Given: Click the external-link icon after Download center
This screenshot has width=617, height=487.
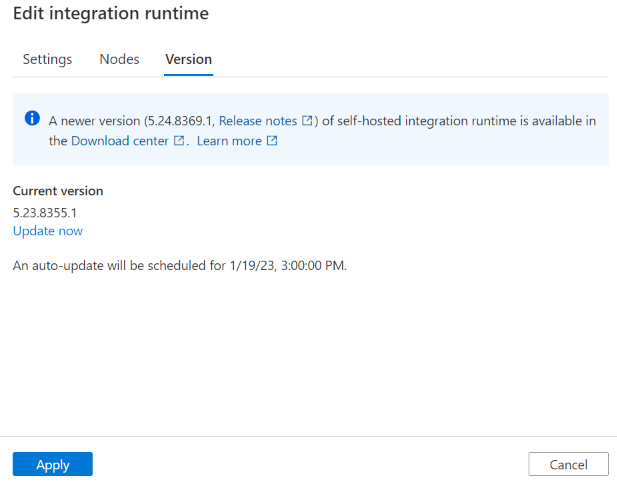Looking at the screenshot, I should click(179, 141).
